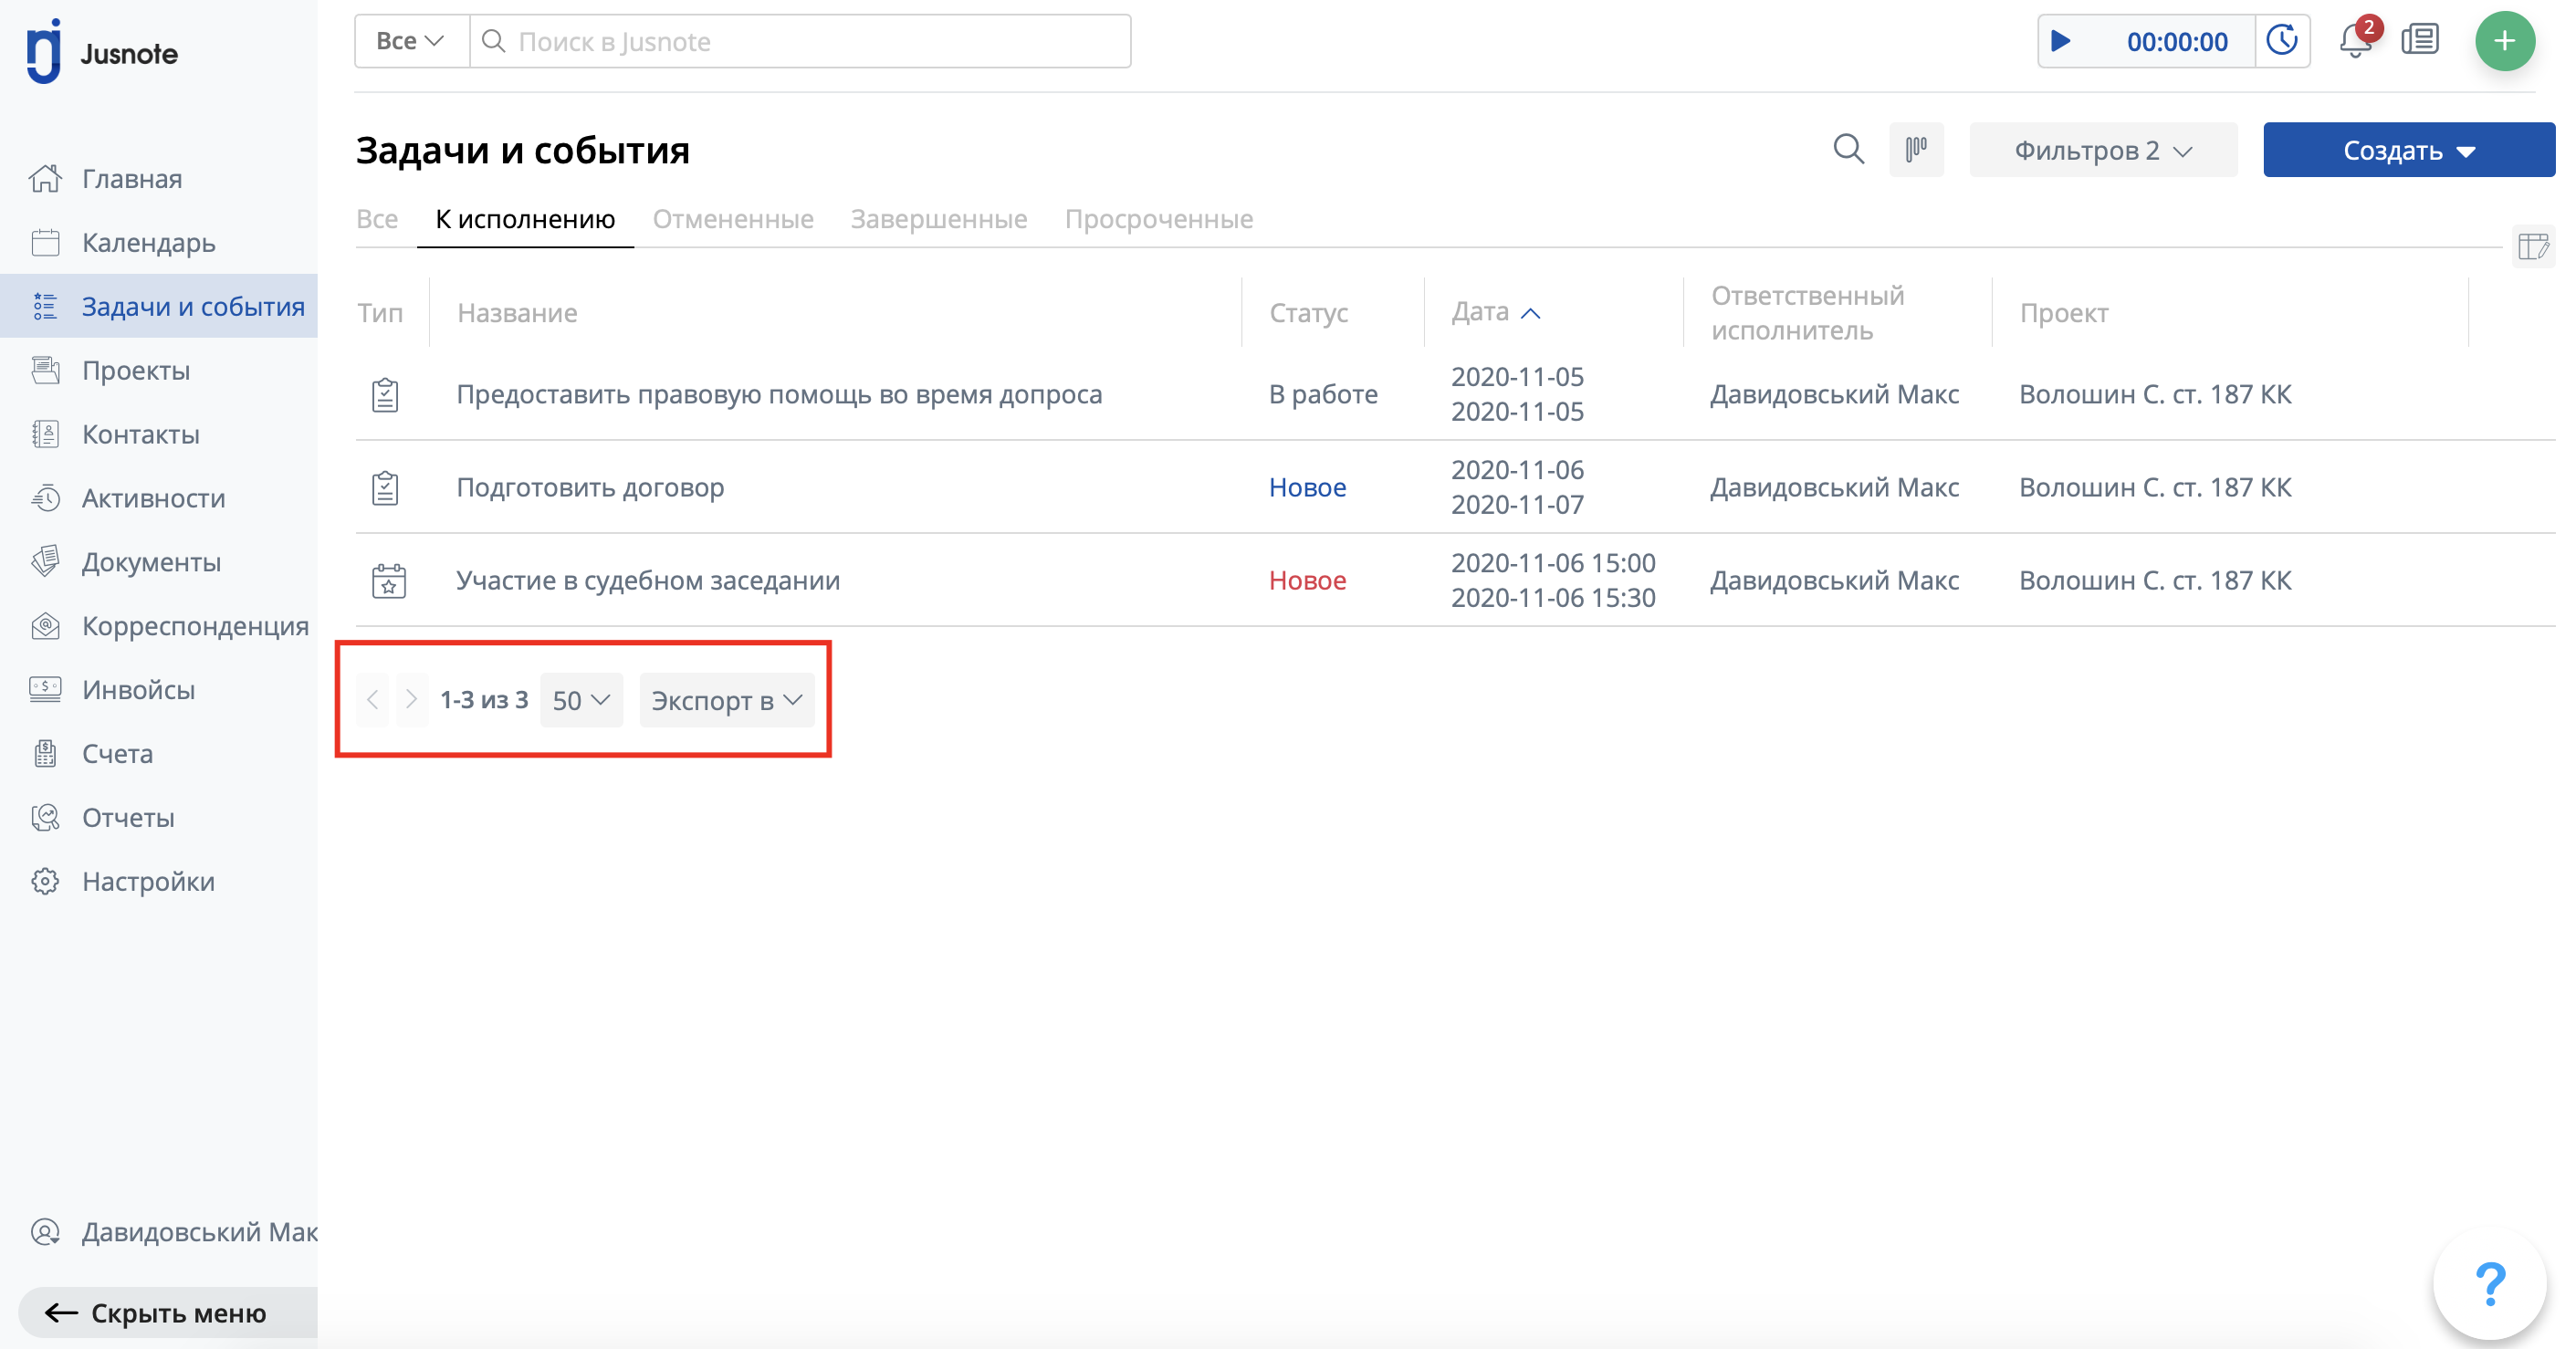Open the time history clock icon
2576x1349 pixels.
pos(2282,41)
